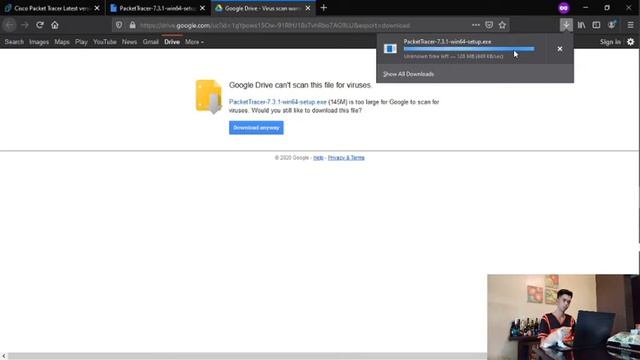Screen dimensions: 640x360
Task: Close the PacketTracer-7.3.1 document tab
Action: [202, 8]
